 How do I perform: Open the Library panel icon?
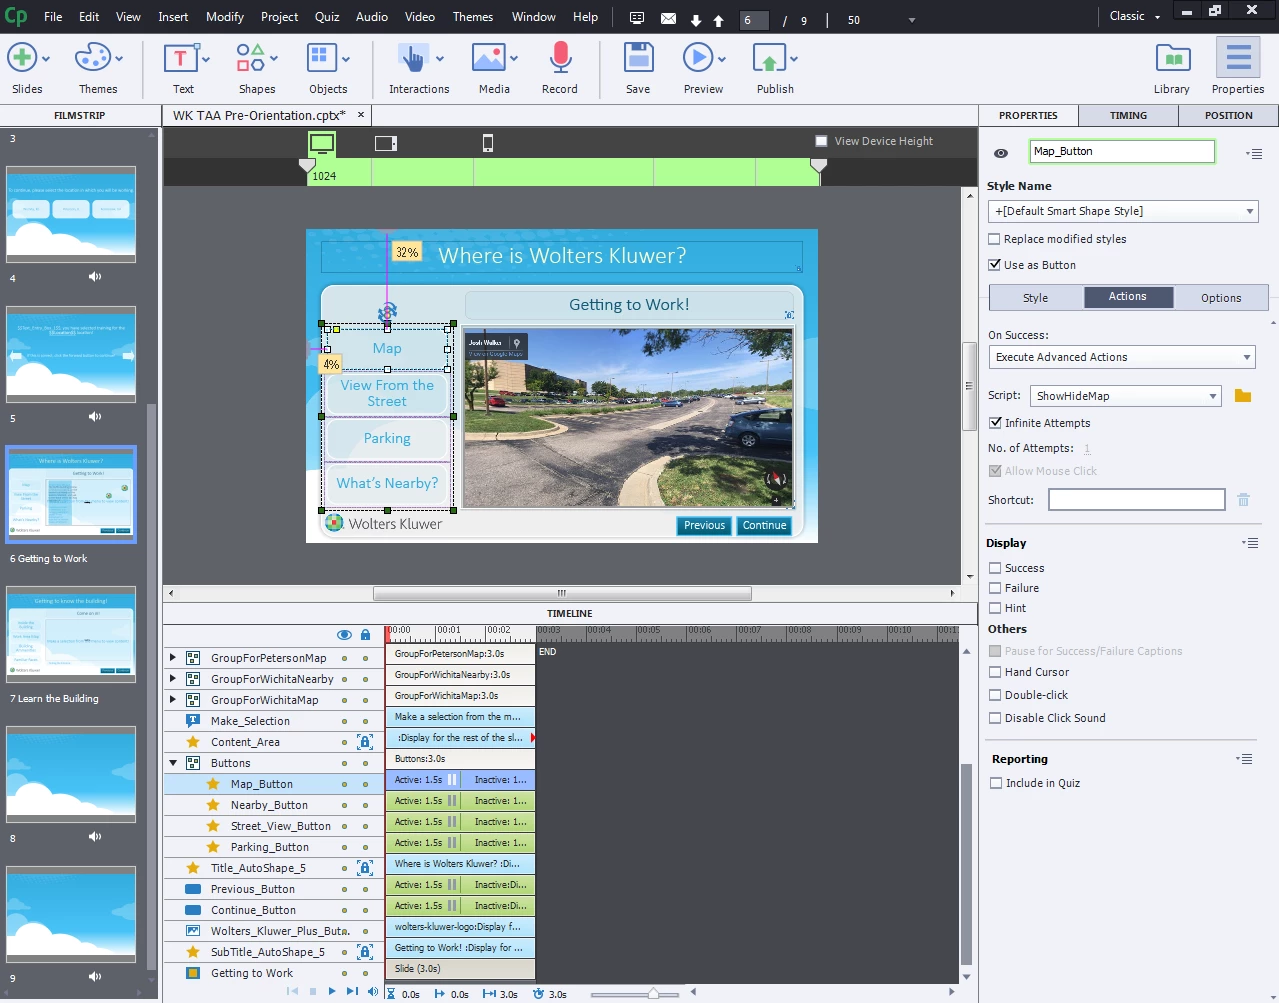(x=1172, y=58)
